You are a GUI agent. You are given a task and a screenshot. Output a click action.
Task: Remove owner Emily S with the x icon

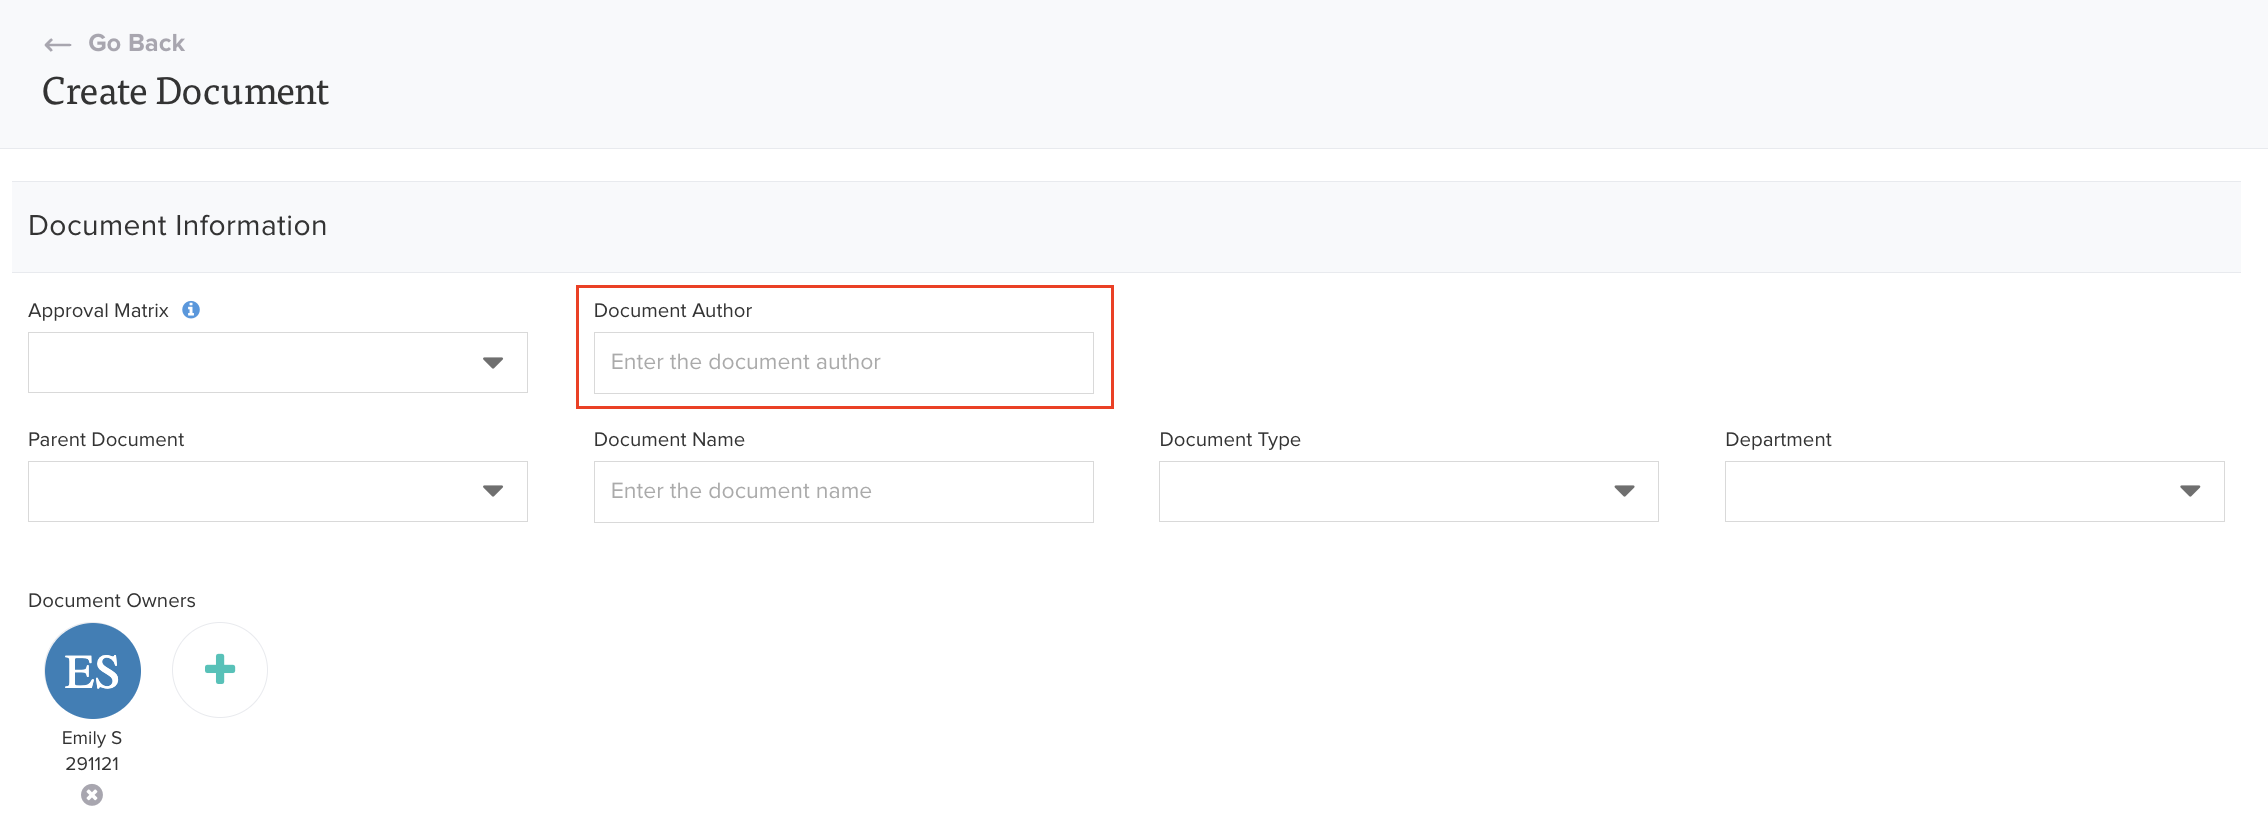pos(92,795)
